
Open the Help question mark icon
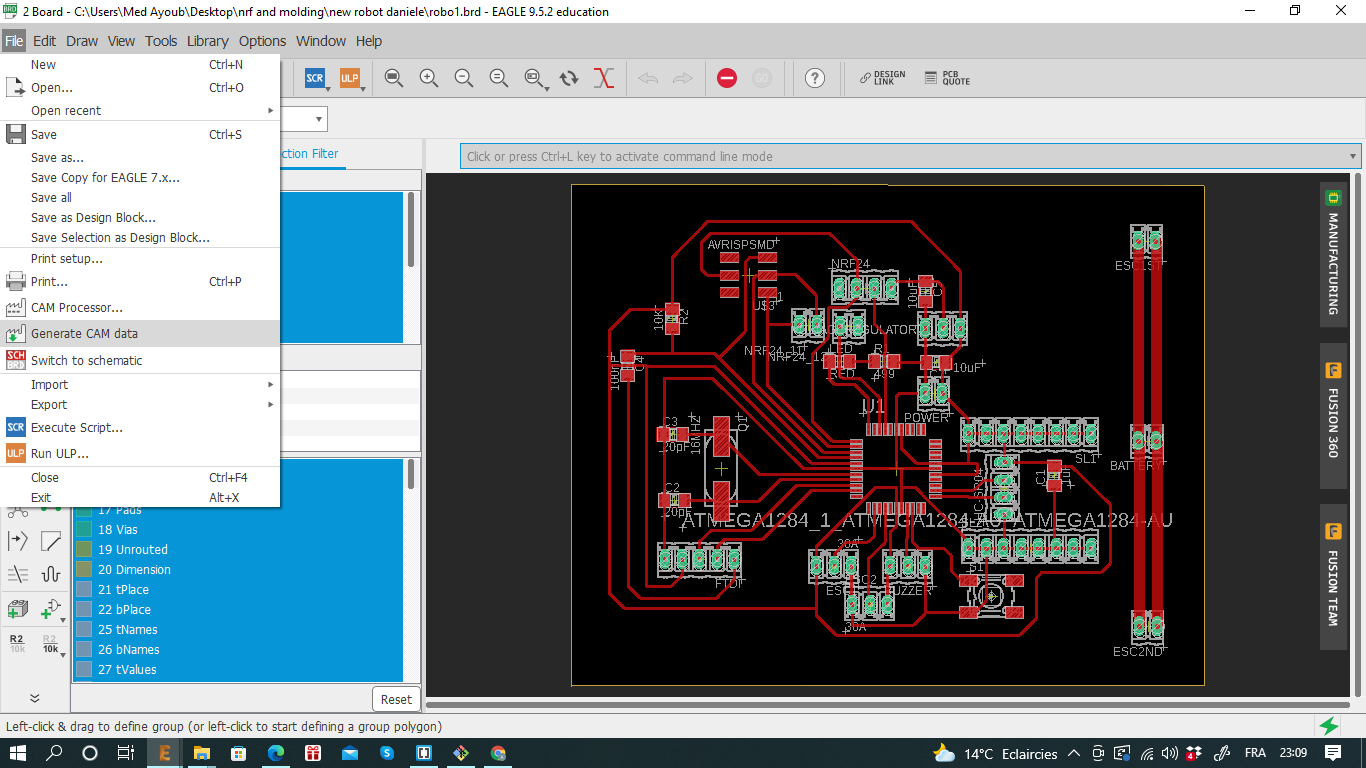[x=815, y=78]
